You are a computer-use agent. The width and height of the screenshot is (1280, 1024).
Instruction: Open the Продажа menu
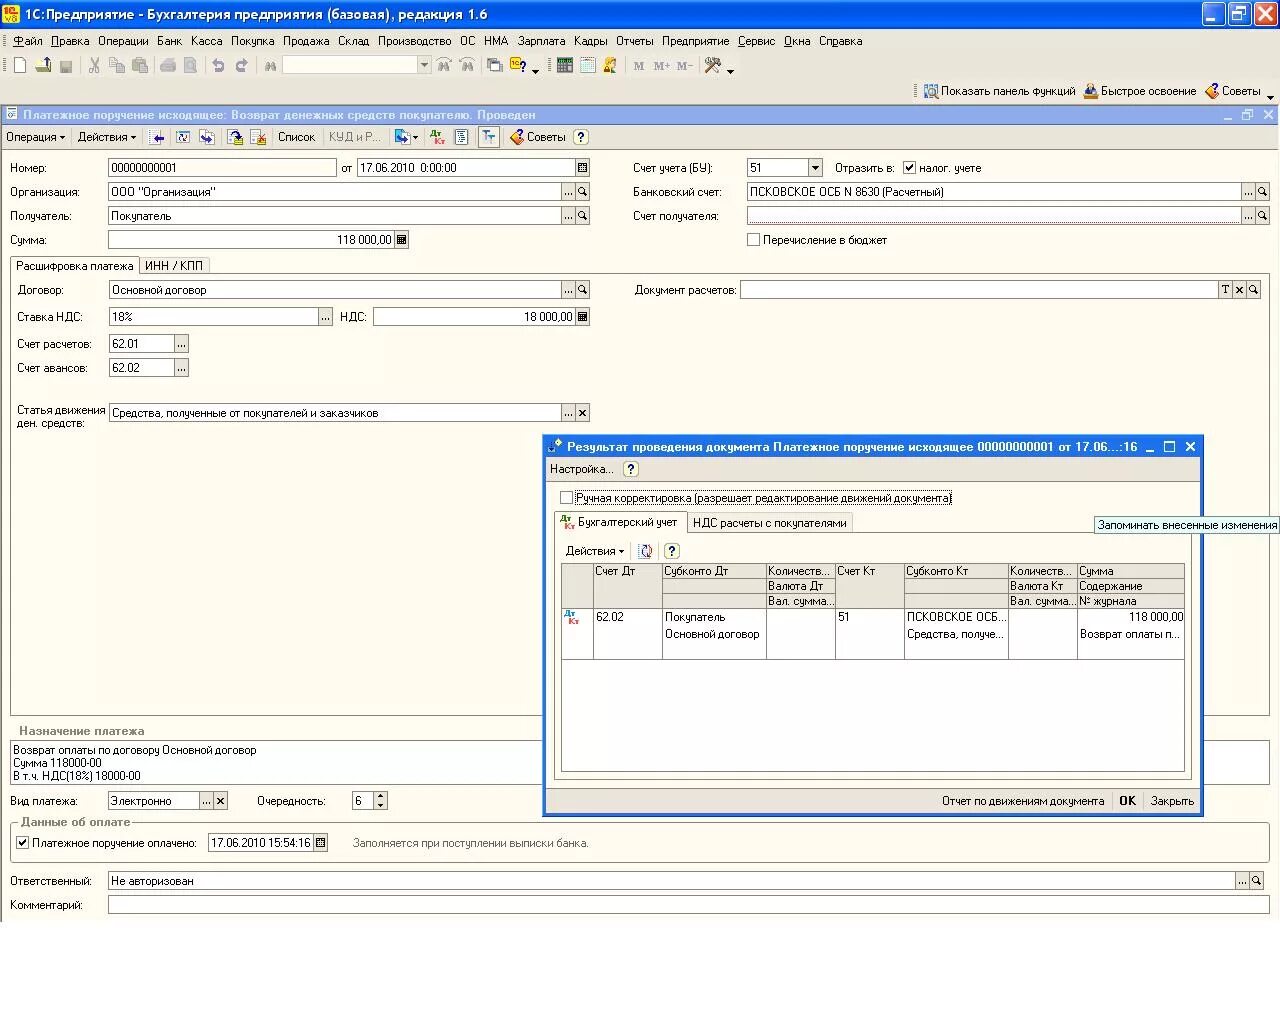(x=306, y=41)
